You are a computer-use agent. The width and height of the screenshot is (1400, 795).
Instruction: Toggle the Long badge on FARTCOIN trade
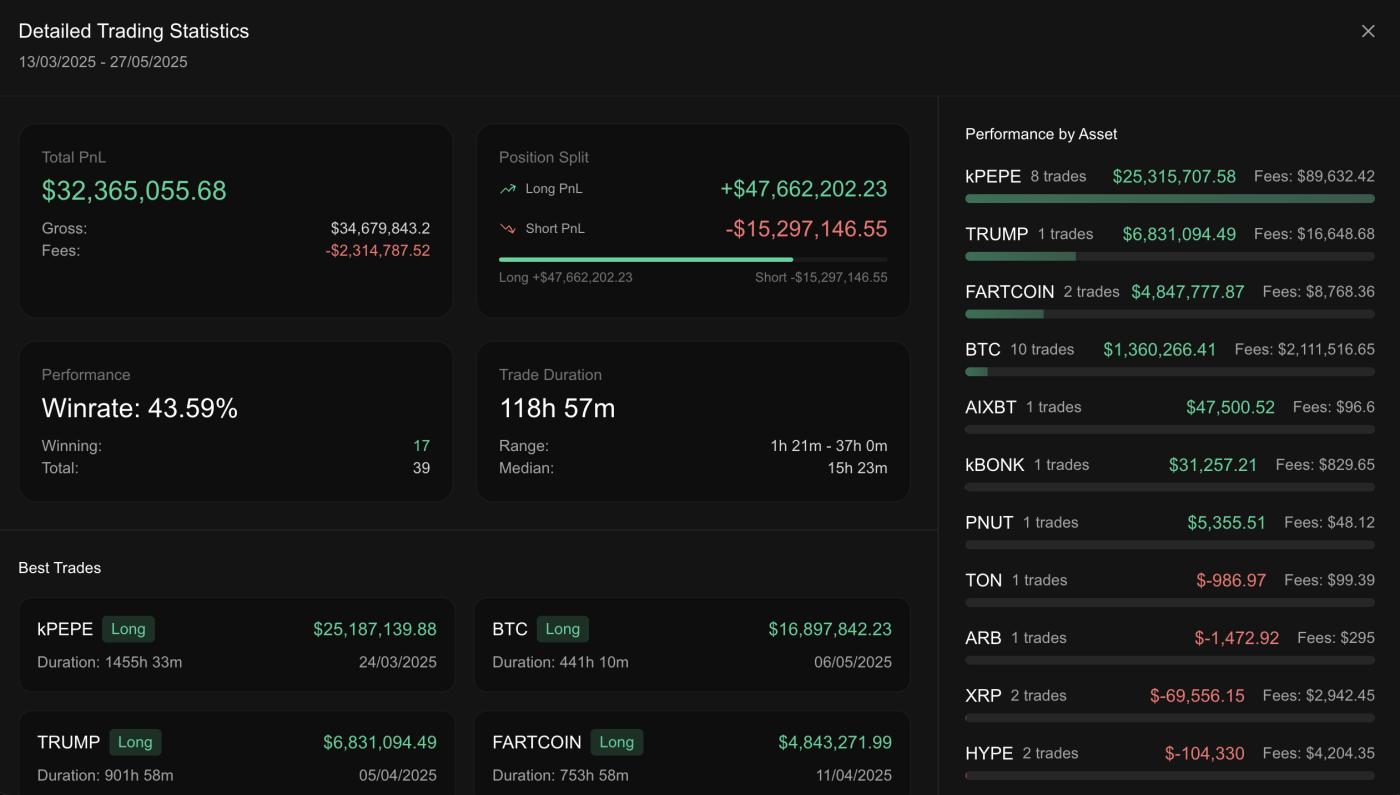[x=618, y=742]
